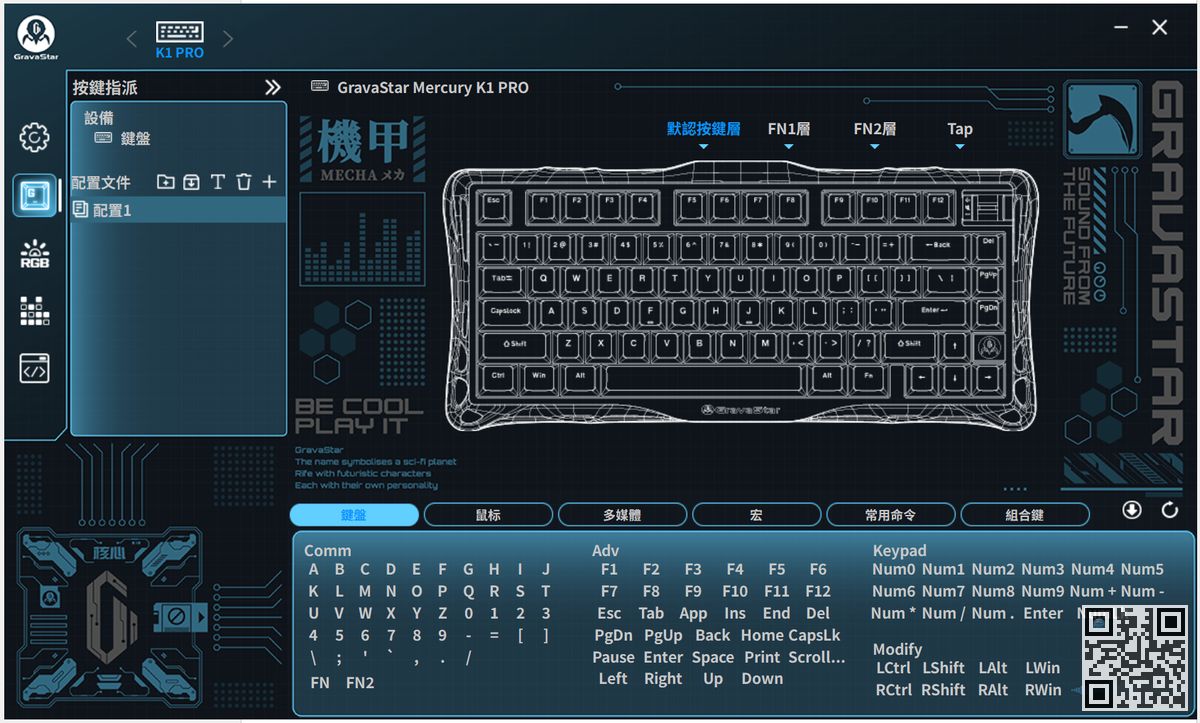Open the settings gear in the sidebar
Screen dimensions: 1200x723
(35, 137)
